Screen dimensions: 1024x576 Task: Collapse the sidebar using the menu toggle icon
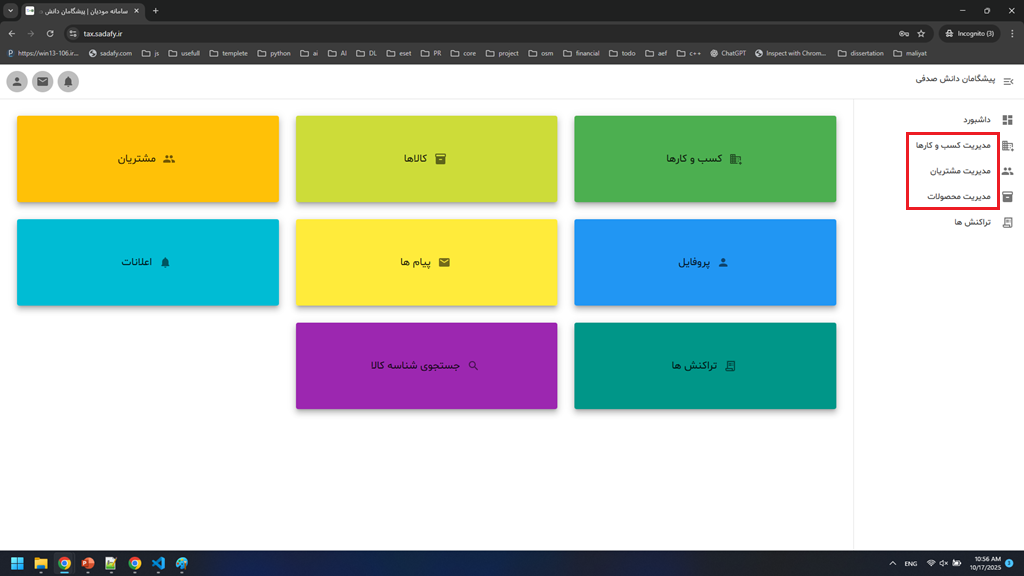(x=1007, y=79)
